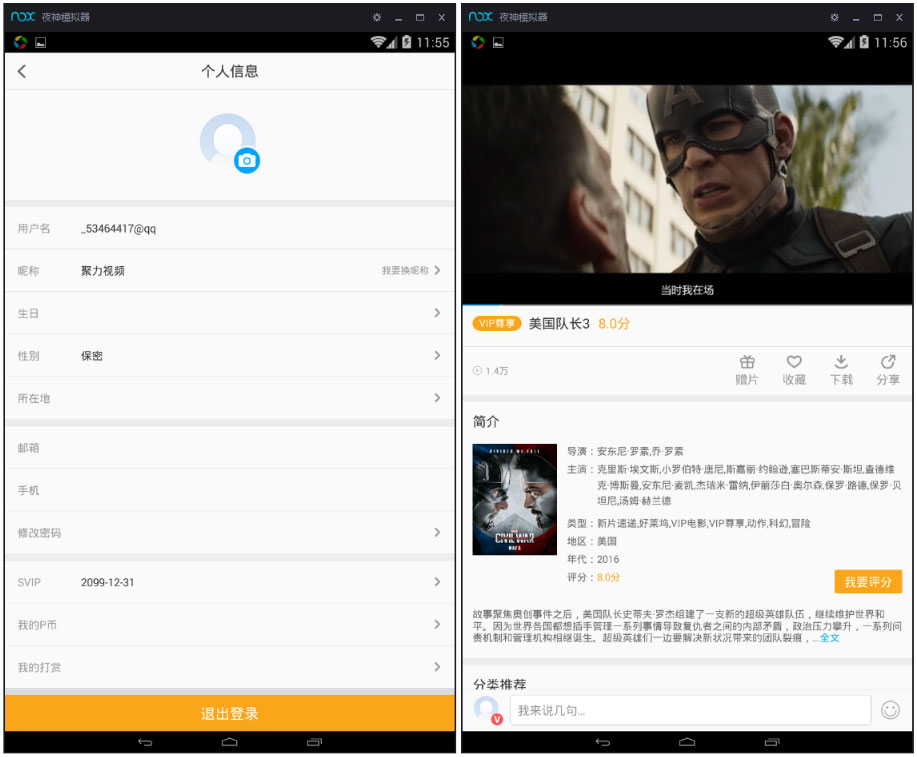Tap the play count icon next to 1.4万
Image resolution: width=917 pixels, height=757 pixels.
tap(477, 370)
